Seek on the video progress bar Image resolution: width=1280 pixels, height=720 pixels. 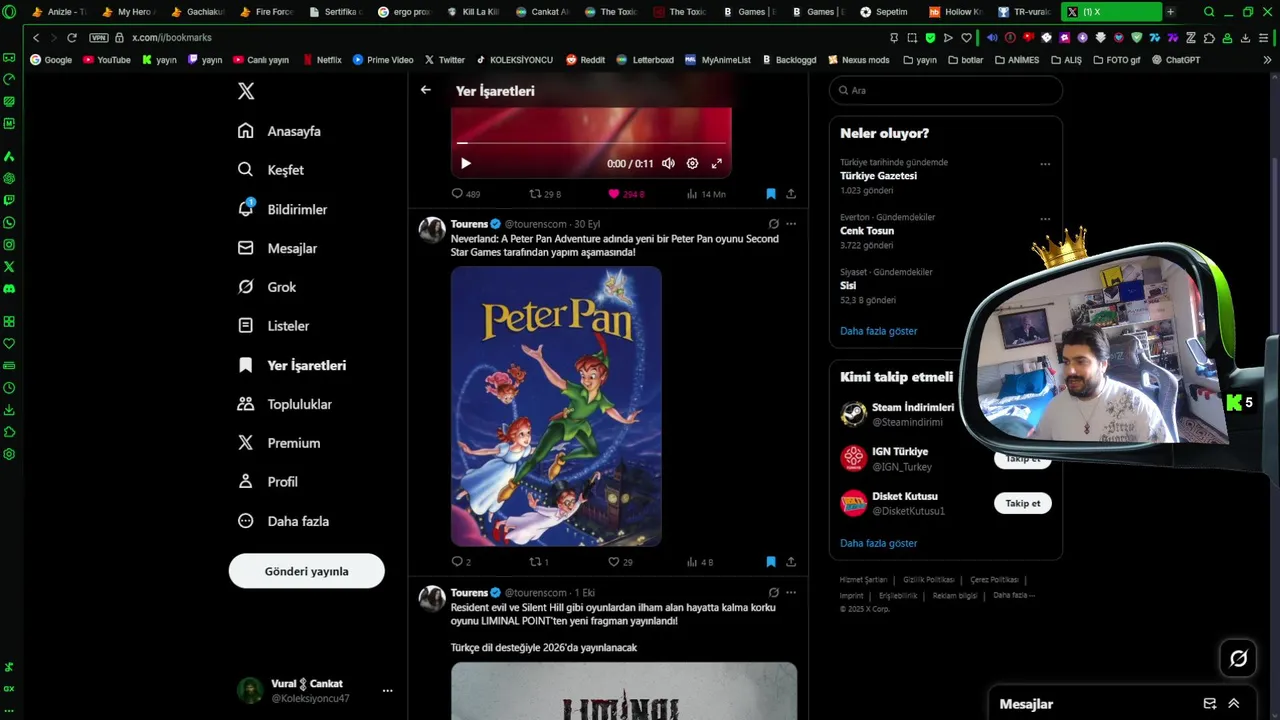(x=591, y=143)
